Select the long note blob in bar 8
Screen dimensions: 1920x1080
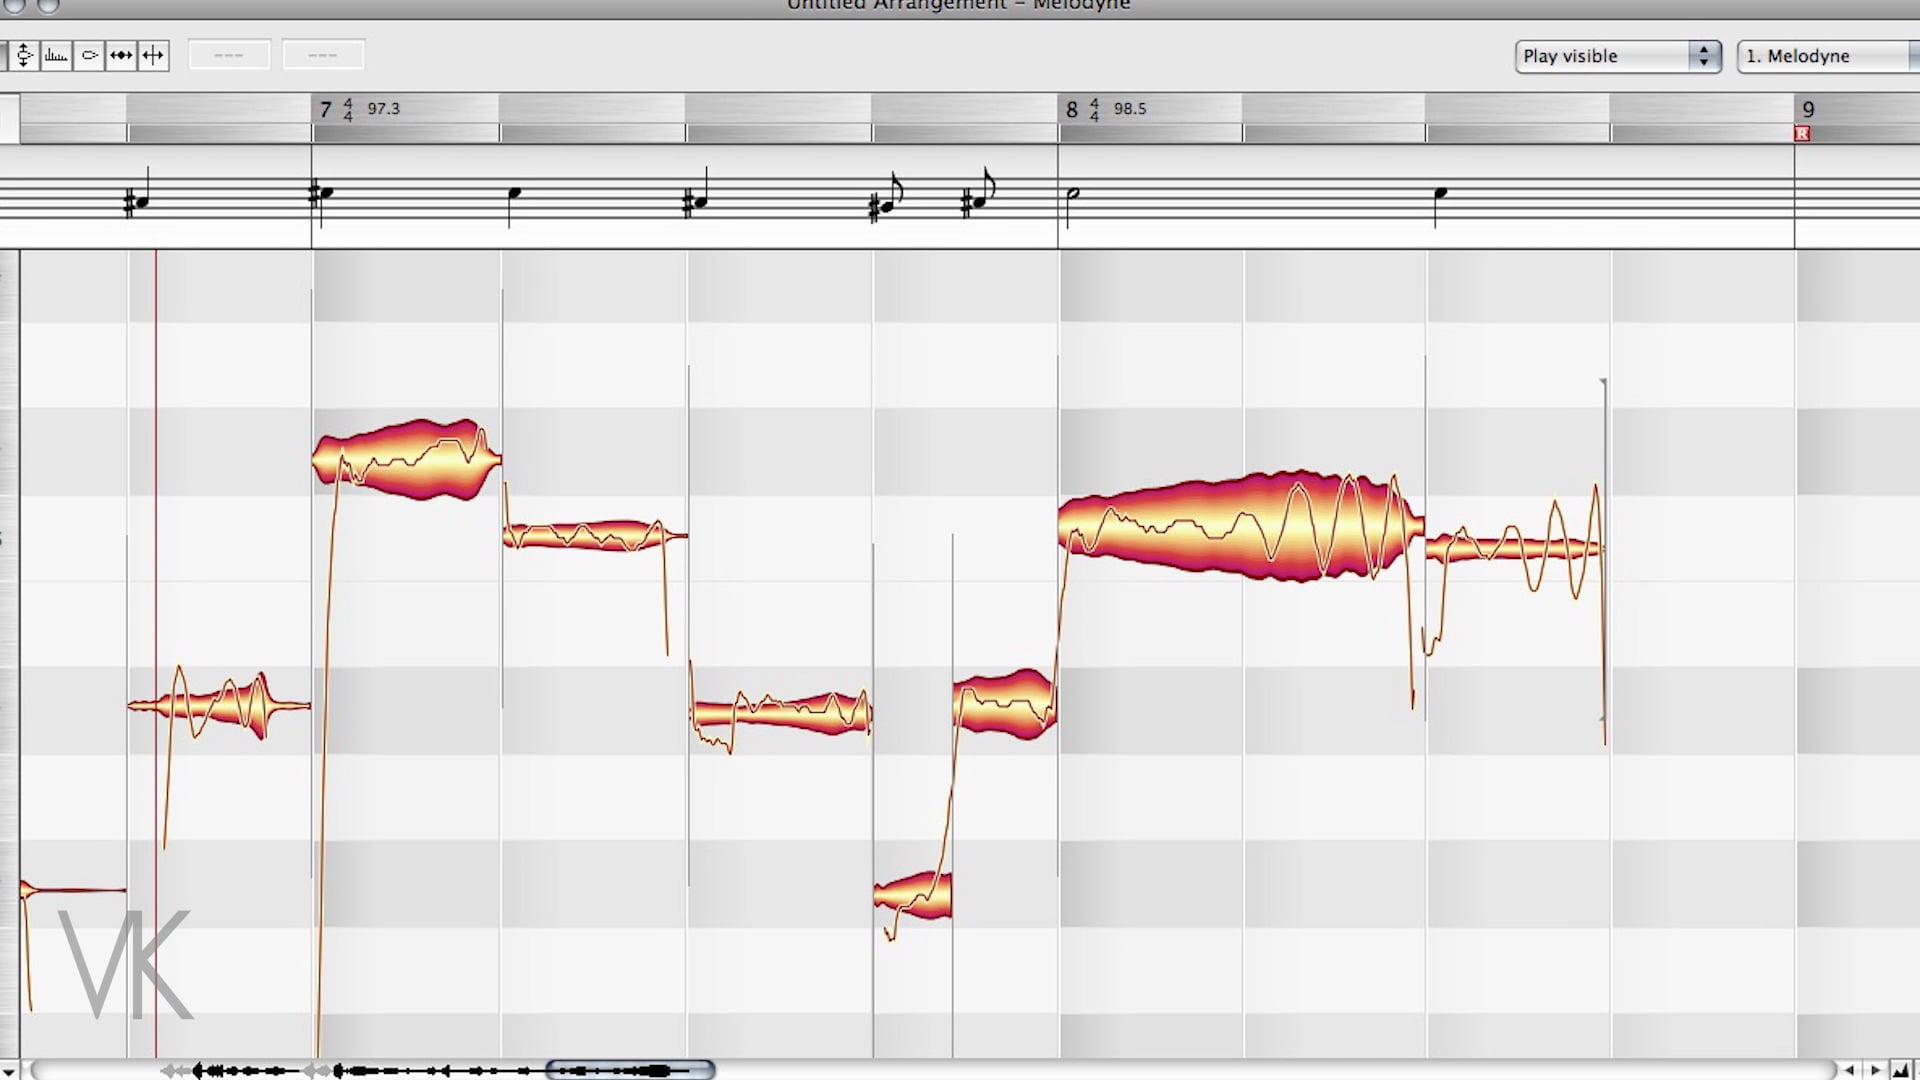tap(1240, 525)
